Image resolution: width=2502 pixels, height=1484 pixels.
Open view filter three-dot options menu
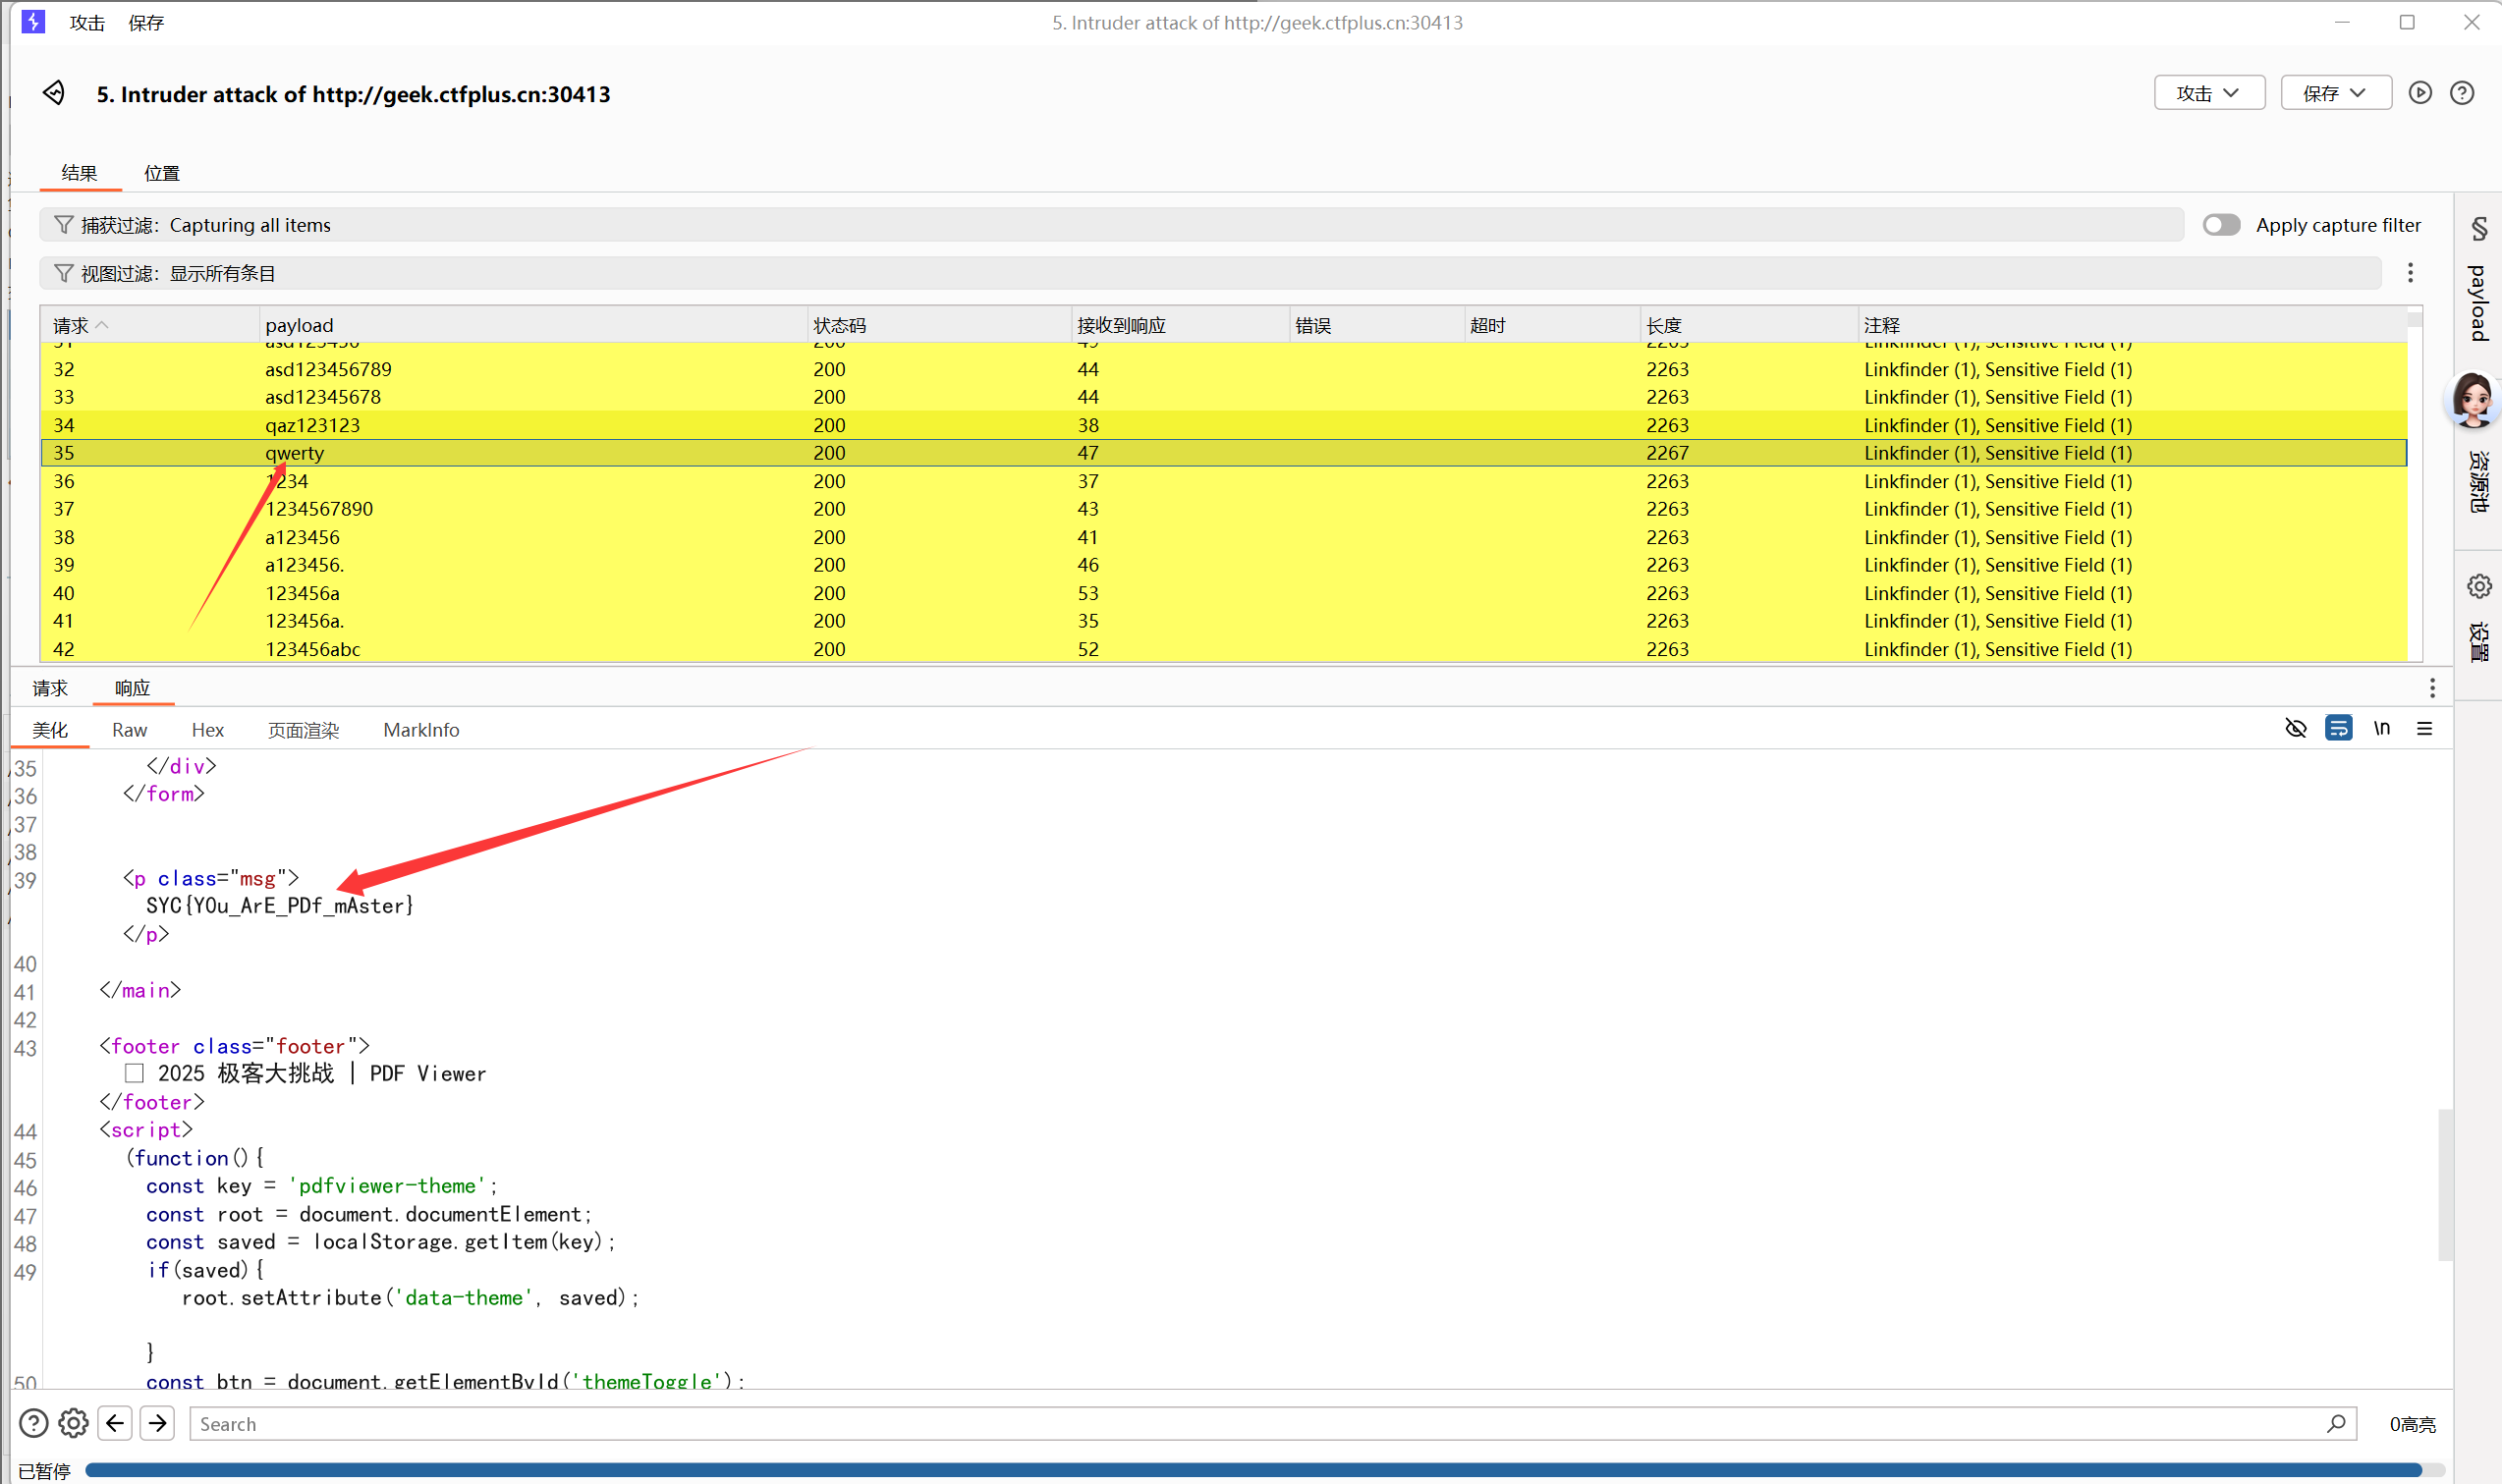click(x=2410, y=273)
